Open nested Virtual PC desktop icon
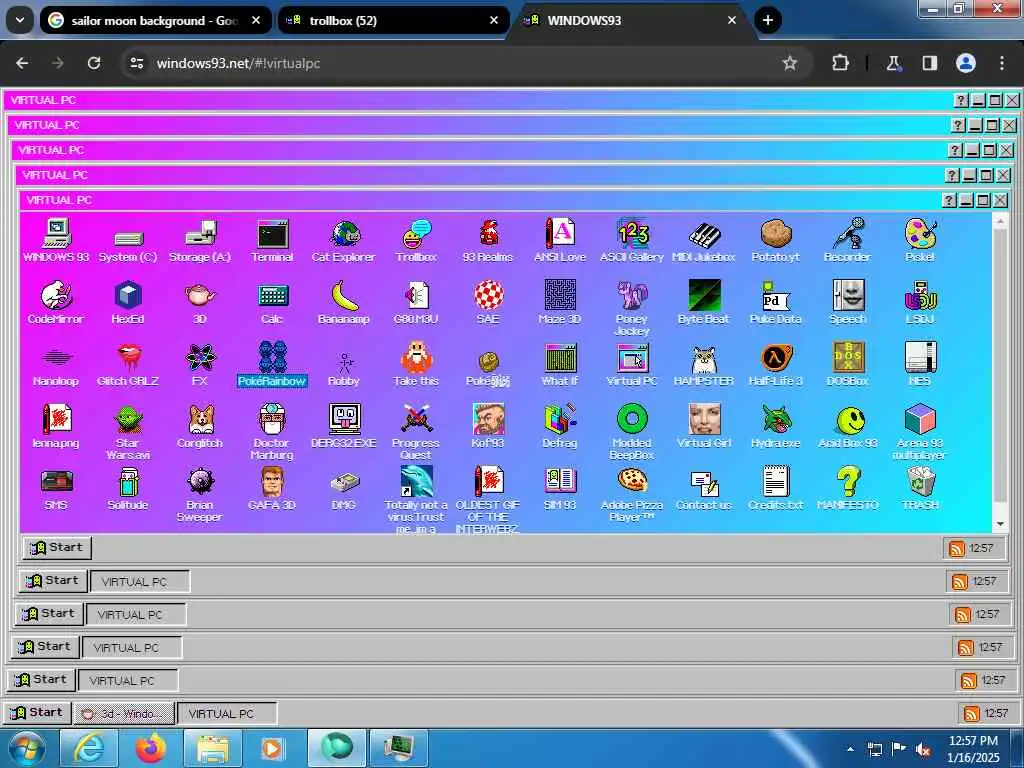This screenshot has width=1024, height=768. [632, 364]
